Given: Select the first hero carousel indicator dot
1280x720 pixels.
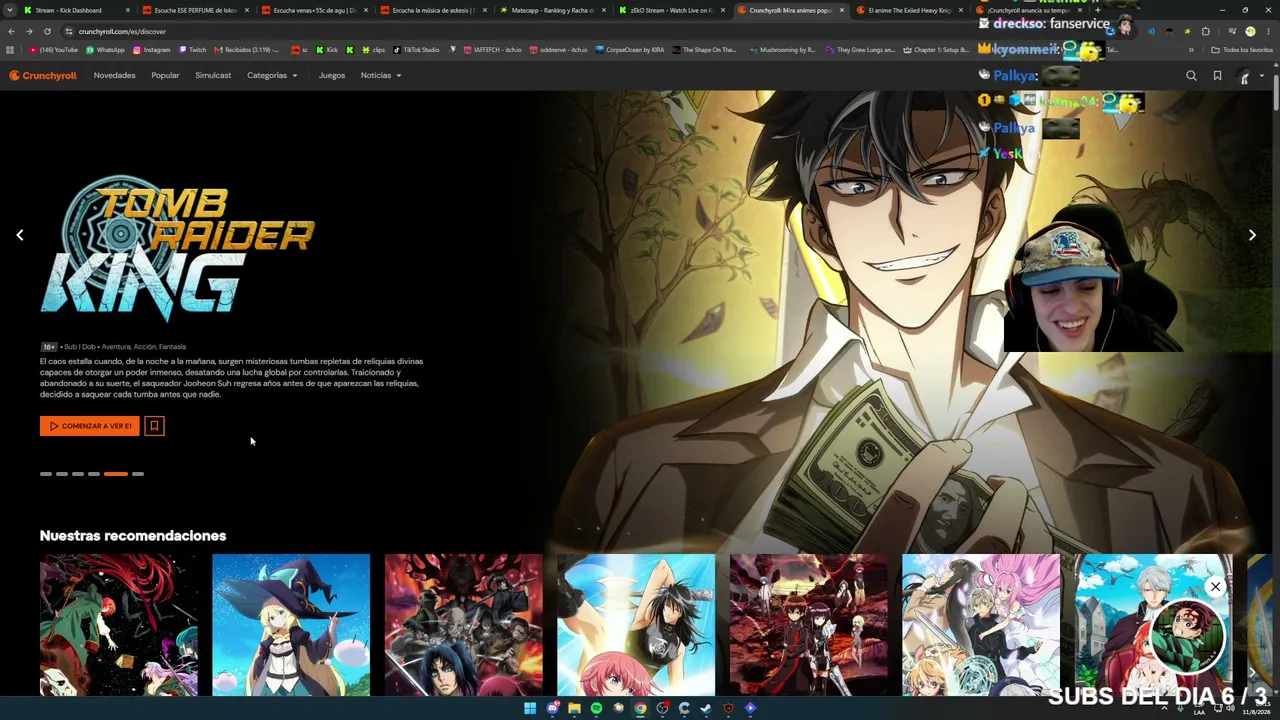Looking at the screenshot, I should pyautogui.click(x=46, y=474).
